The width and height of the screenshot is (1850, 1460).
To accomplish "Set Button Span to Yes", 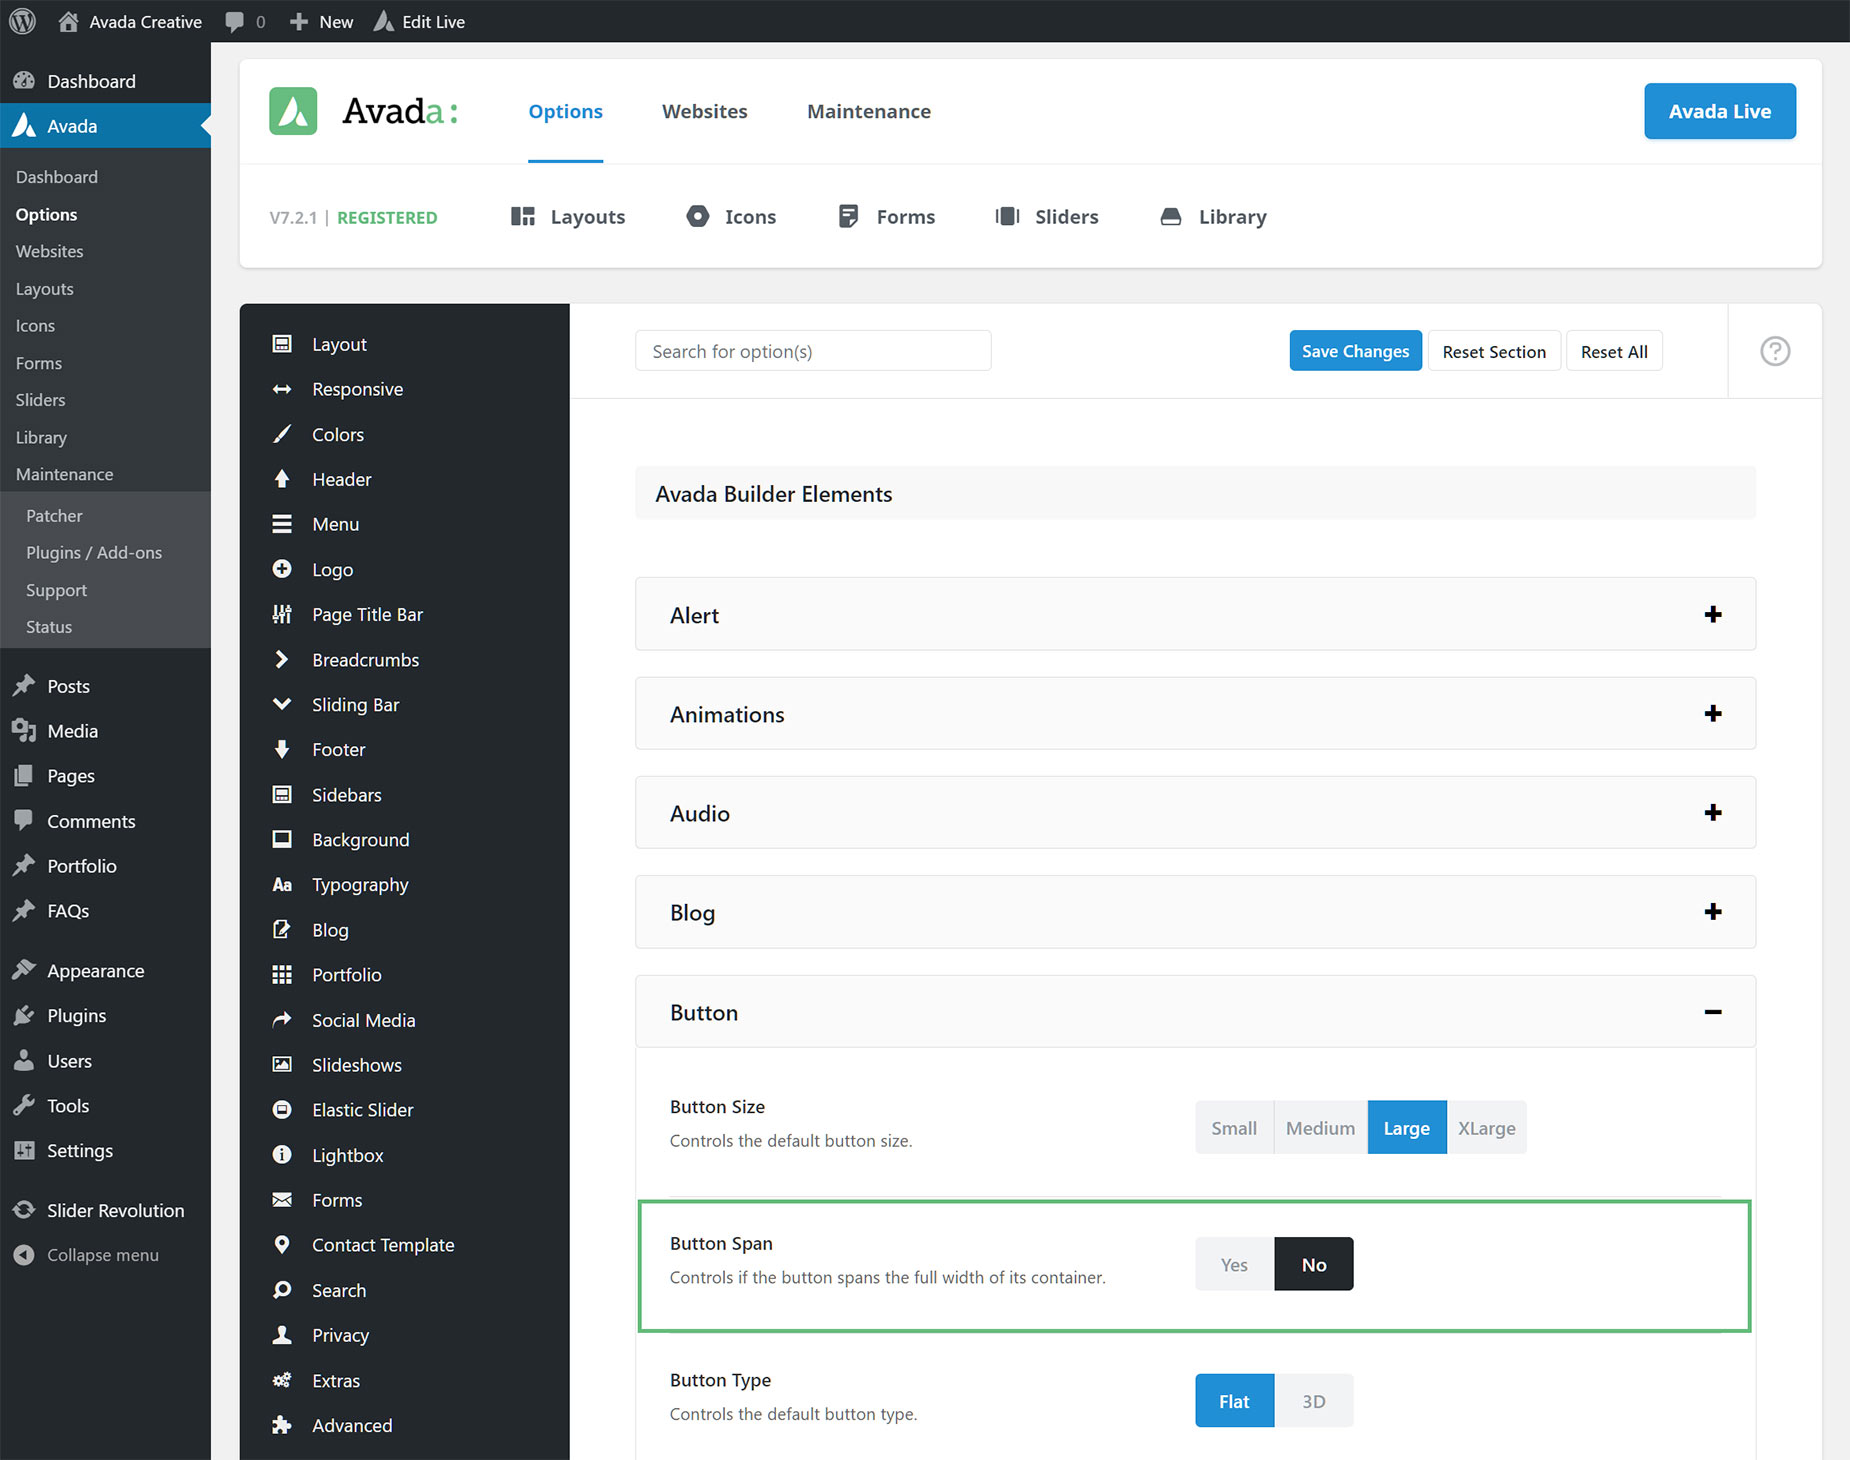I will 1234,1264.
